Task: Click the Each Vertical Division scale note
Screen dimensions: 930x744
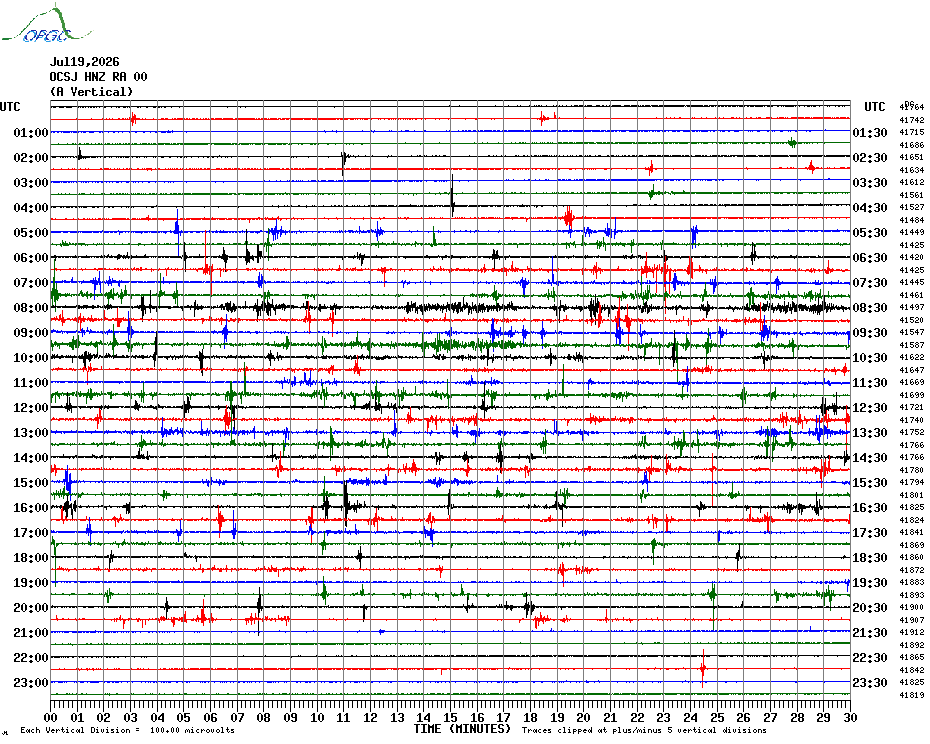Action: coord(128,730)
